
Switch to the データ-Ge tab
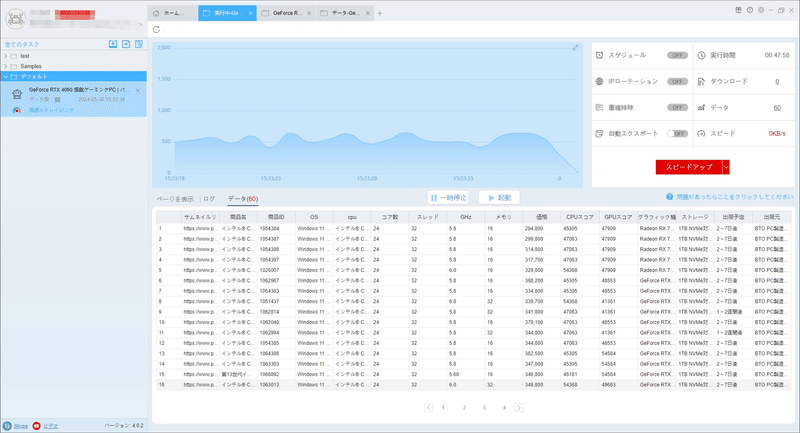(345, 13)
